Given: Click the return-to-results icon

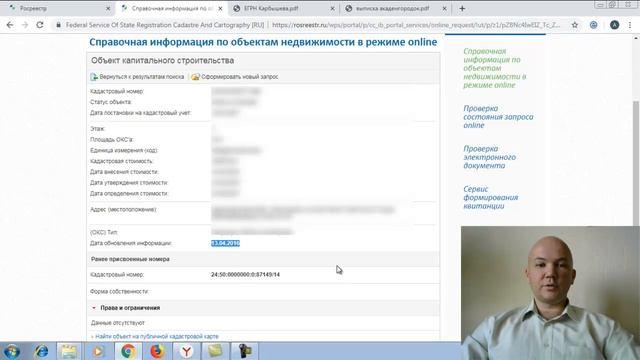Looking at the screenshot, I should (94, 77).
